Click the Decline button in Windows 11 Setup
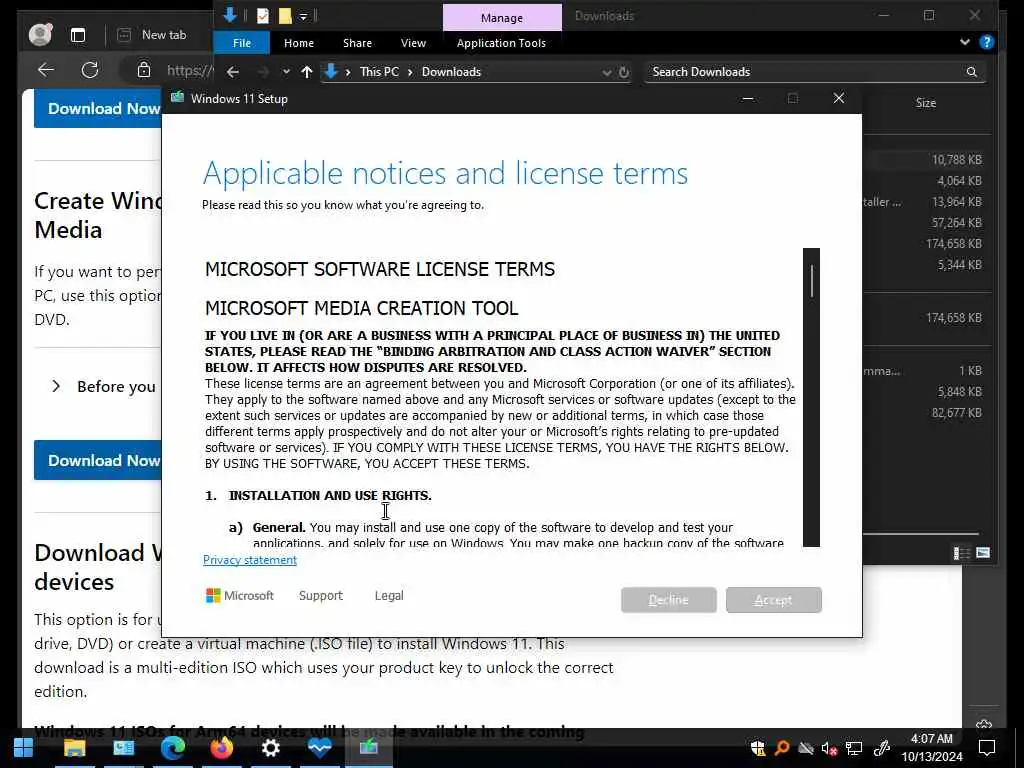1024x768 pixels. (x=668, y=600)
